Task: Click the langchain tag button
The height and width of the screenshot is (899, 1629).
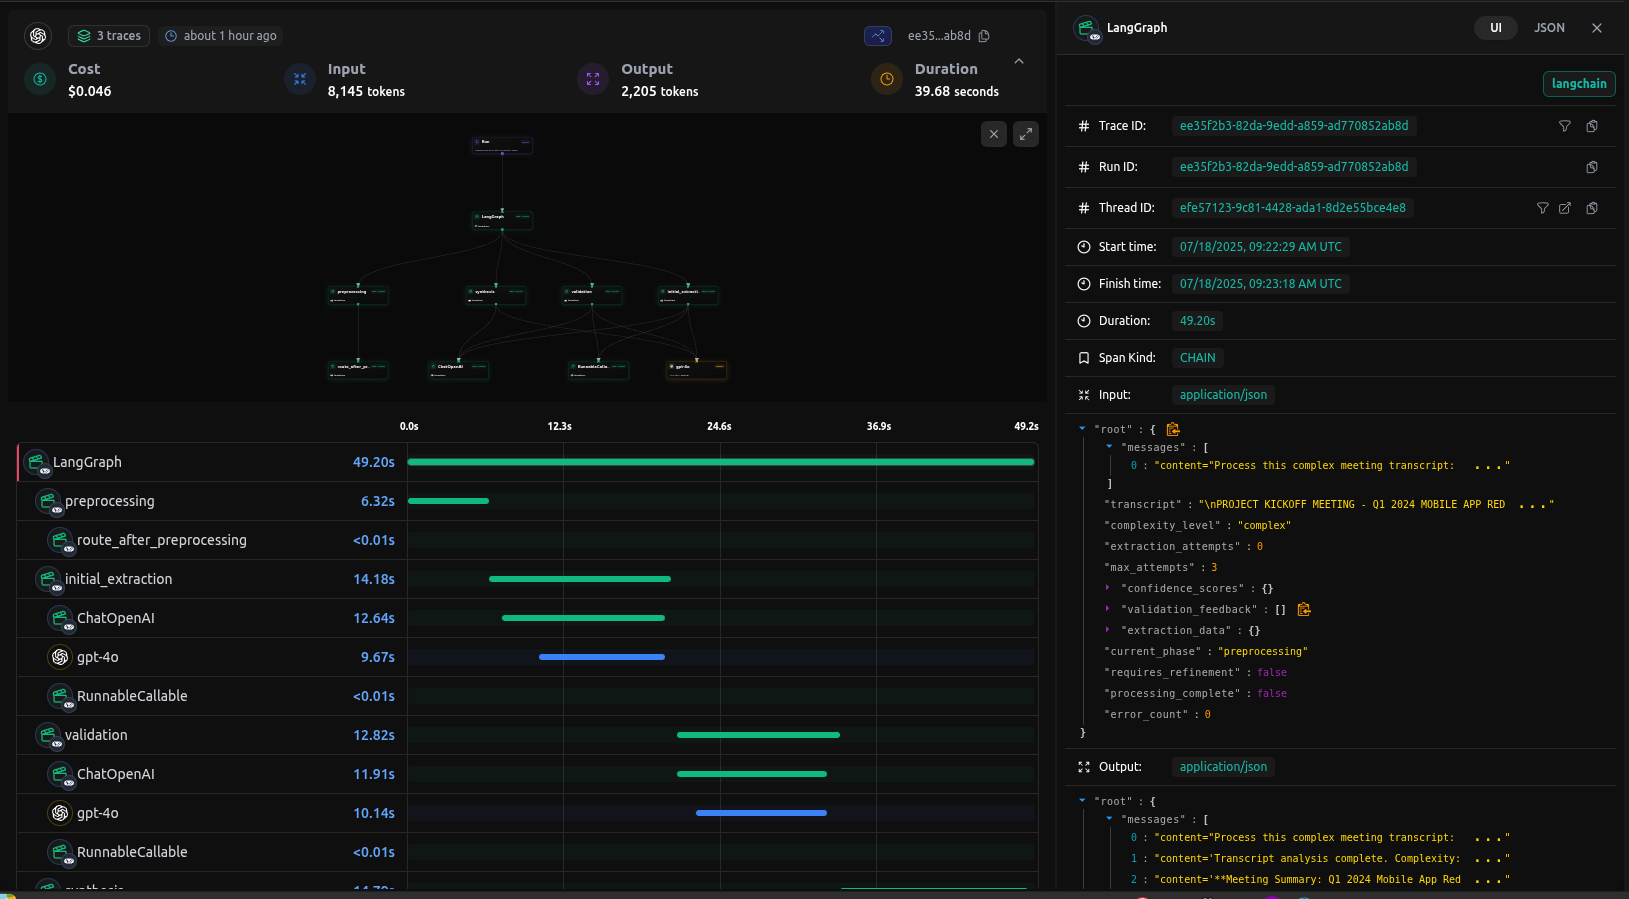Action: [1578, 84]
